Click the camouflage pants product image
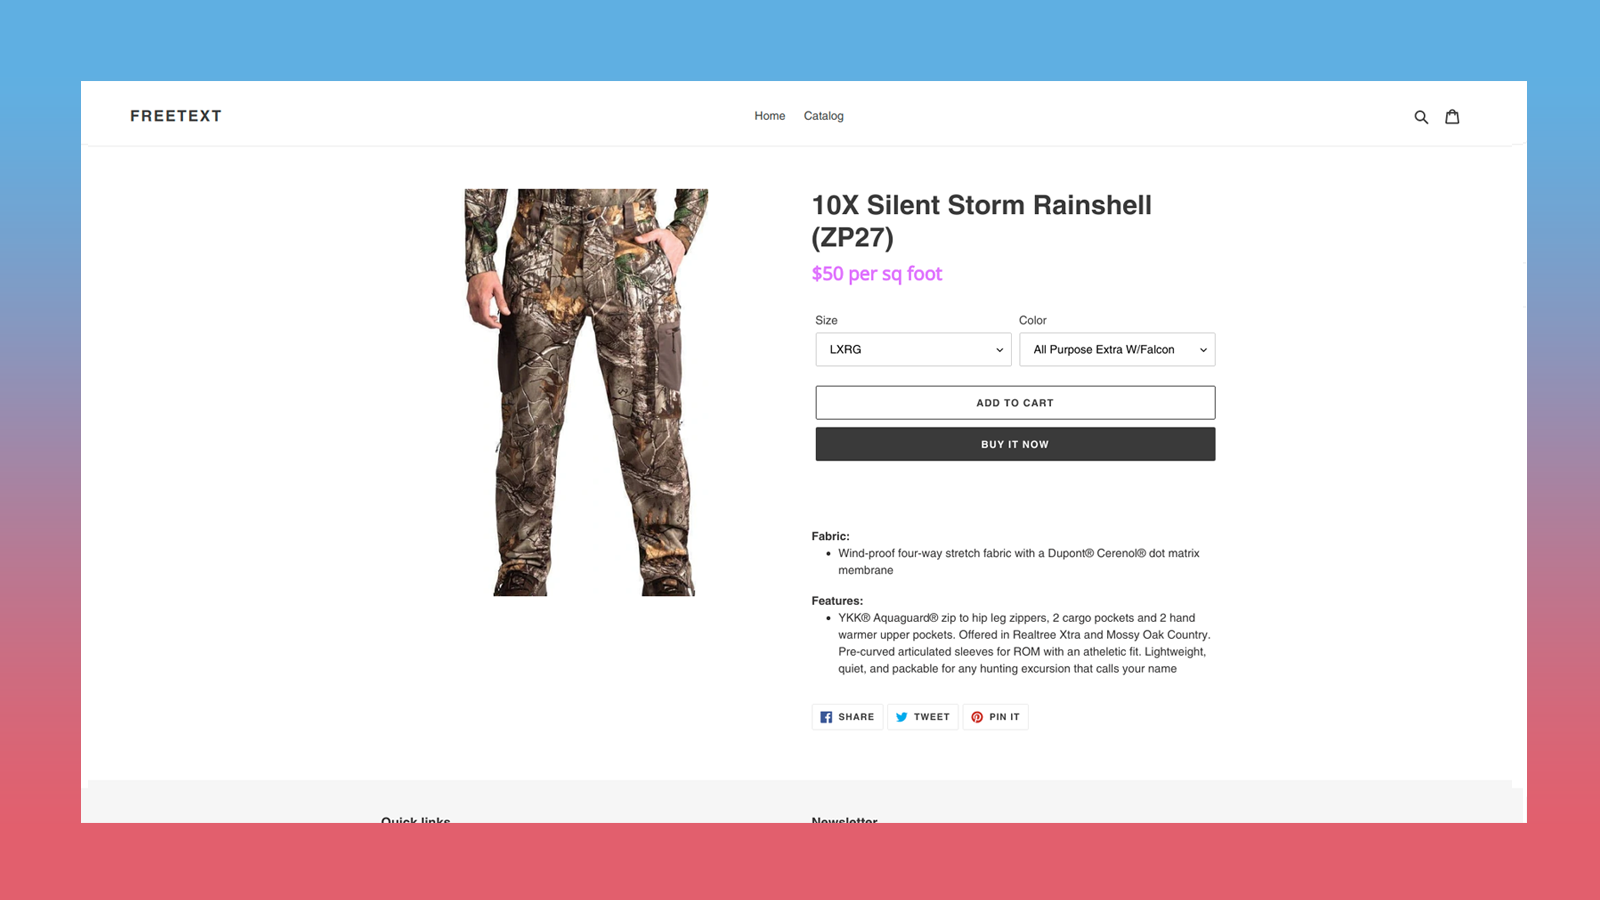The height and width of the screenshot is (900, 1600). tap(586, 392)
